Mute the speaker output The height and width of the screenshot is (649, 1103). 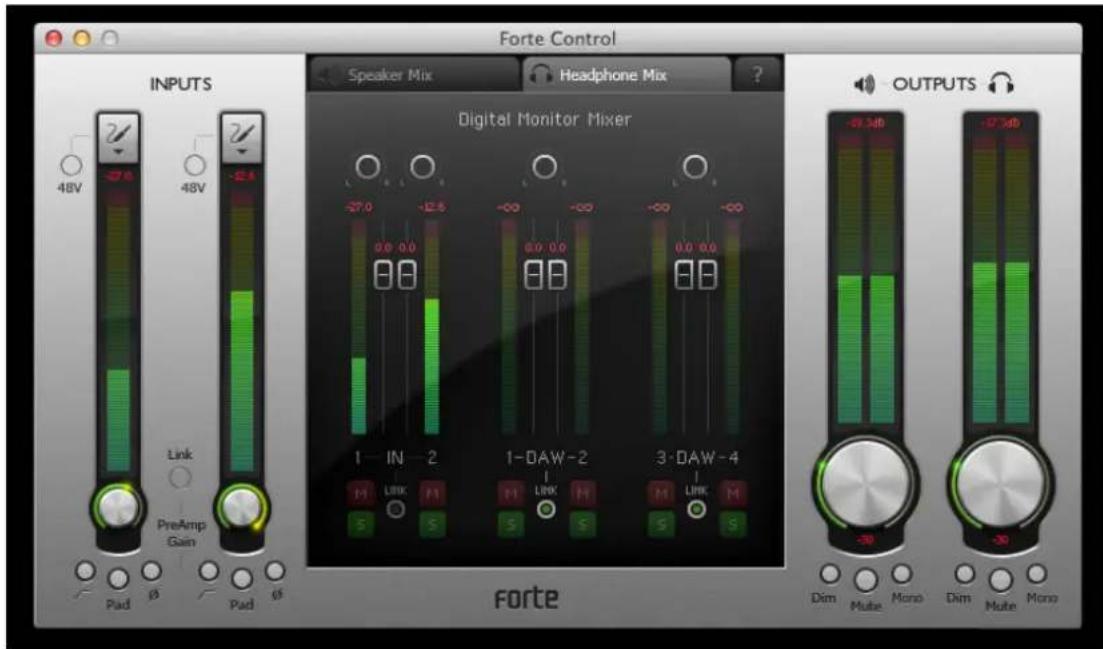click(x=865, y=580)
